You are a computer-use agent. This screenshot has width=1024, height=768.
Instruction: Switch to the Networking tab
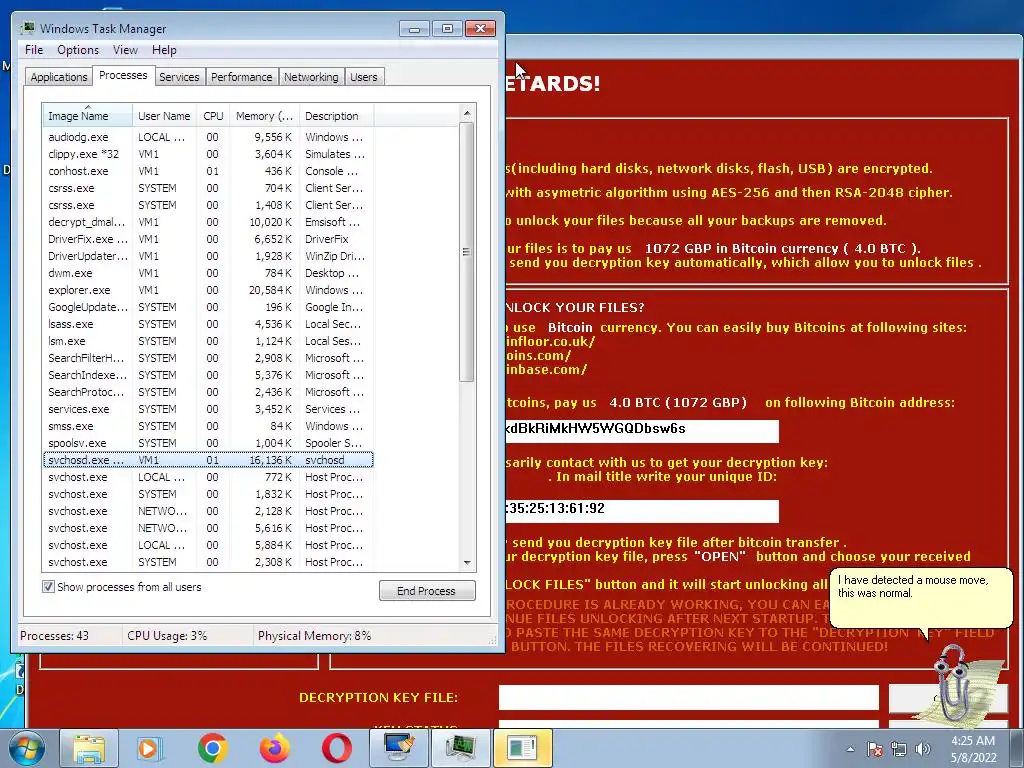(x=312, y=77)
